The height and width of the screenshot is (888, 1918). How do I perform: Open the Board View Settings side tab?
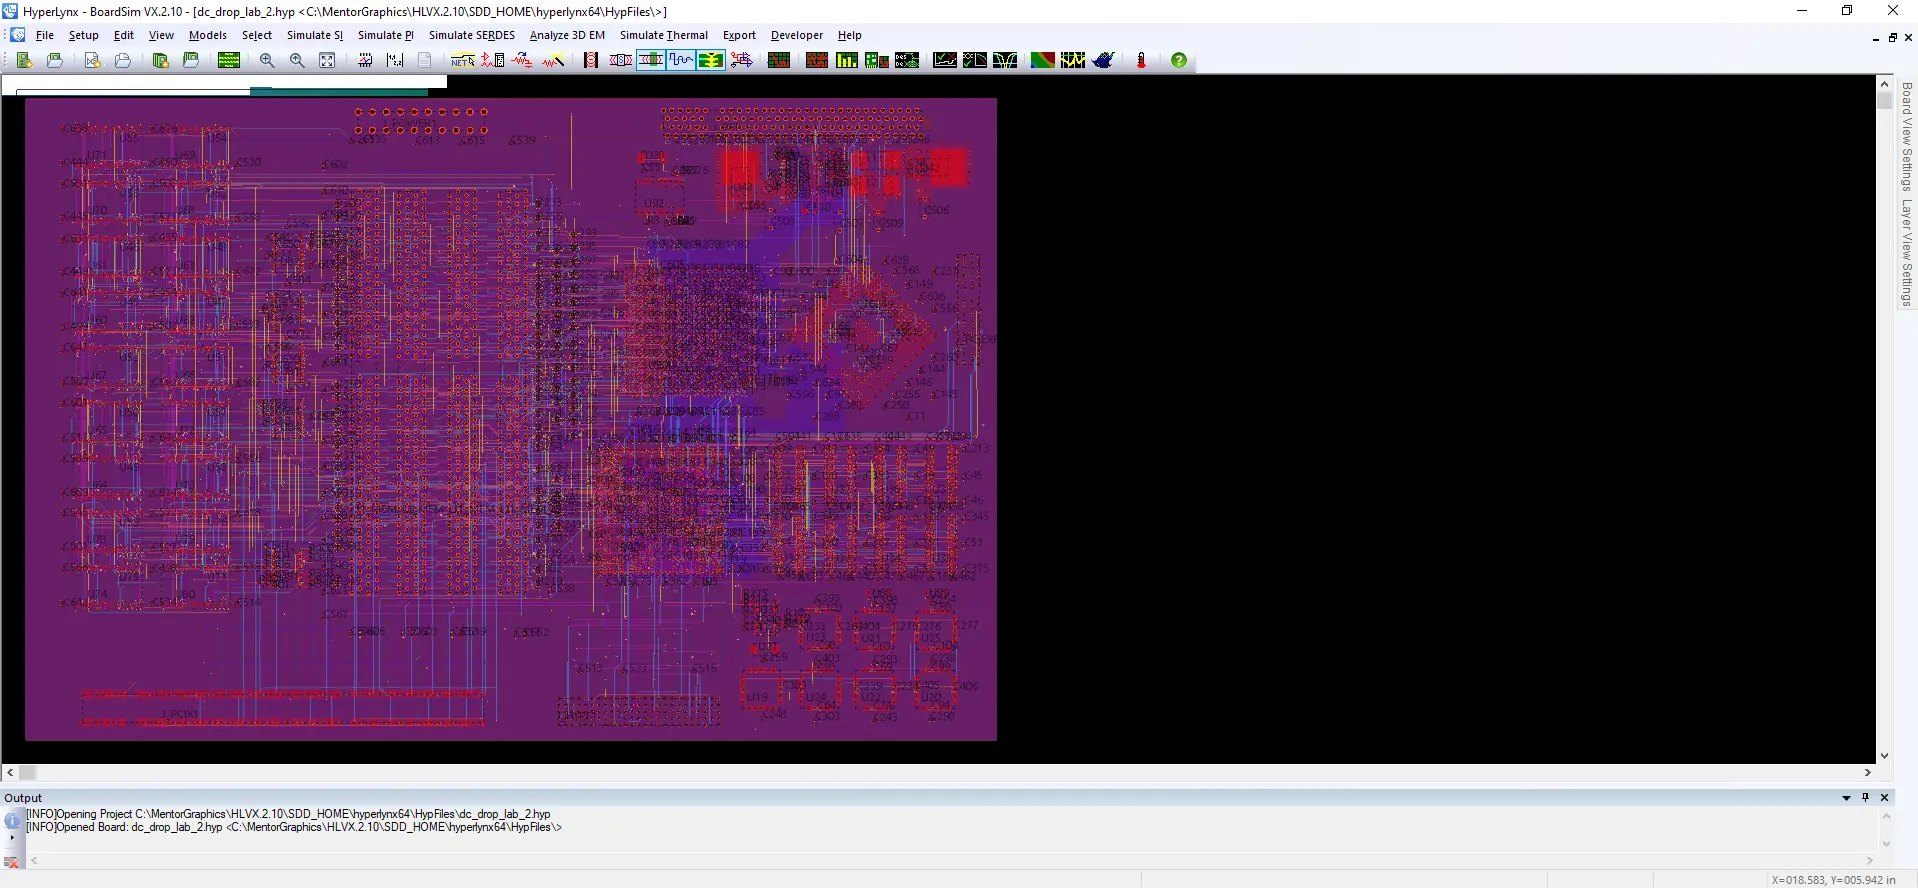(1907, 137)
